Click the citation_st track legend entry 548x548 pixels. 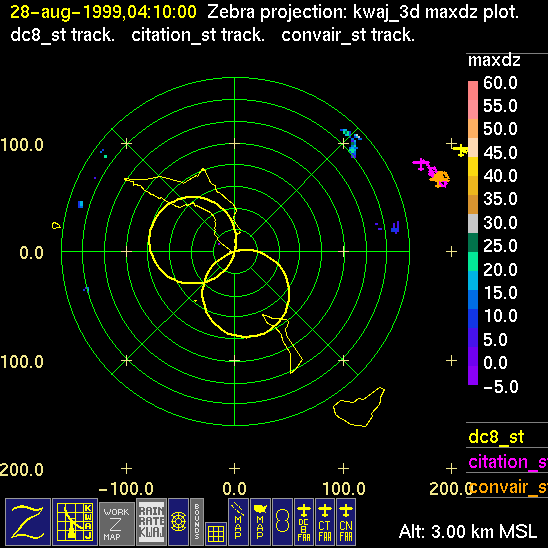coord(508,462)
